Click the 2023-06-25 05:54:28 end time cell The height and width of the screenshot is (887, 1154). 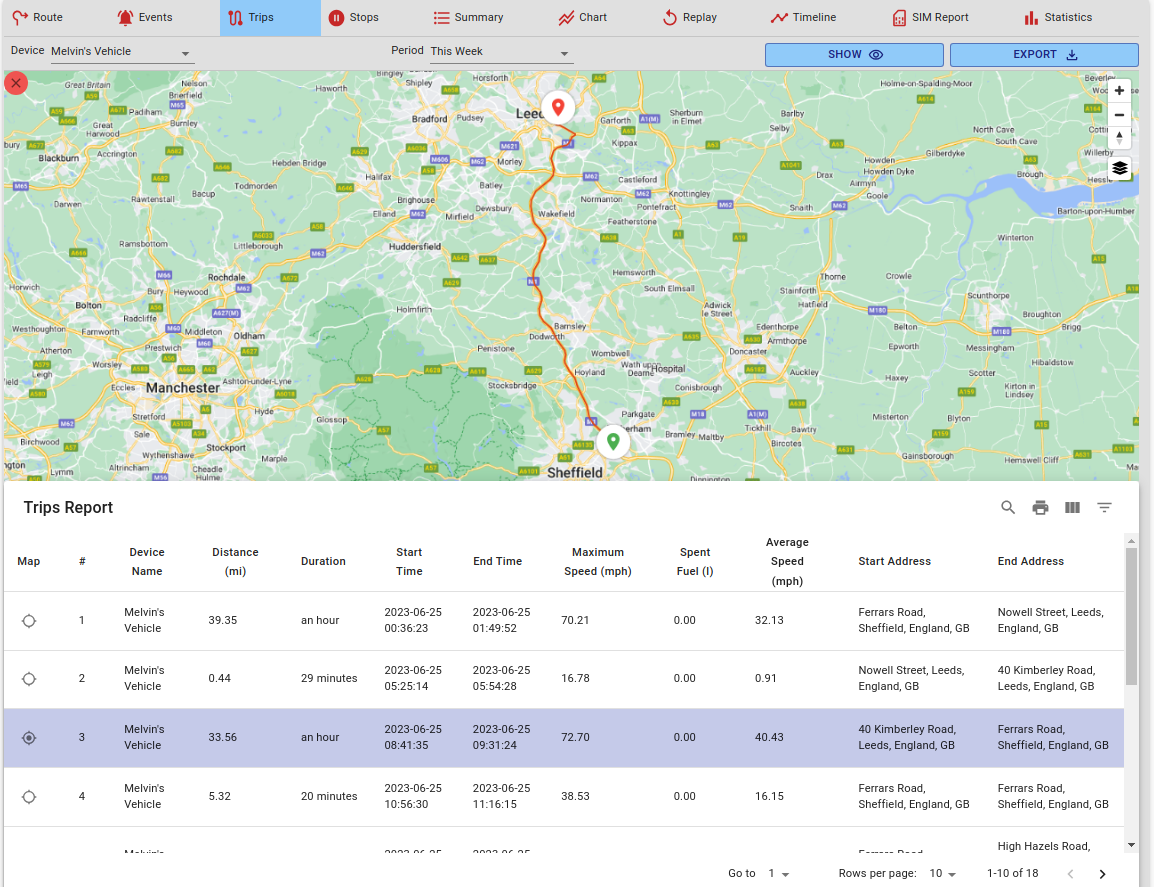tap(501, 679)
